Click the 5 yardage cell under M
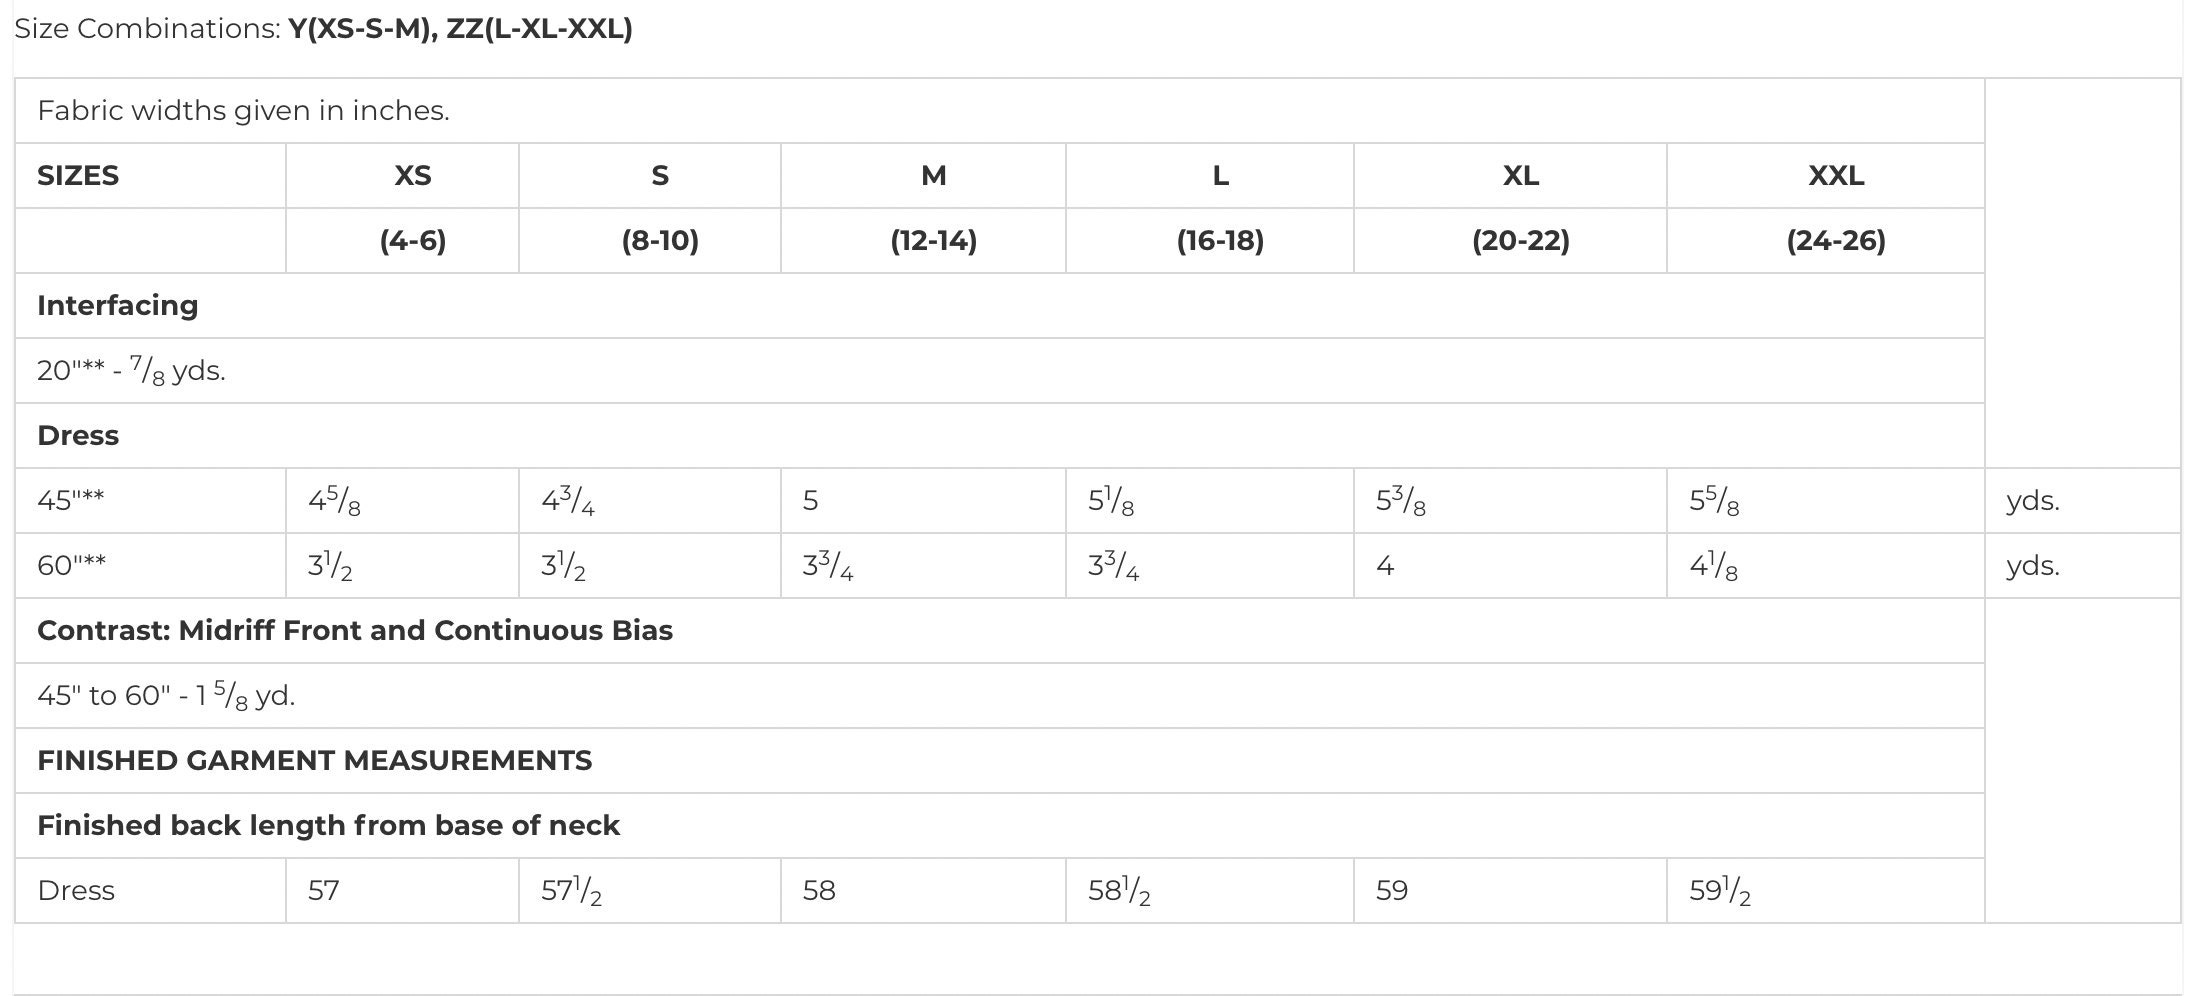 [x=923, y=501]
